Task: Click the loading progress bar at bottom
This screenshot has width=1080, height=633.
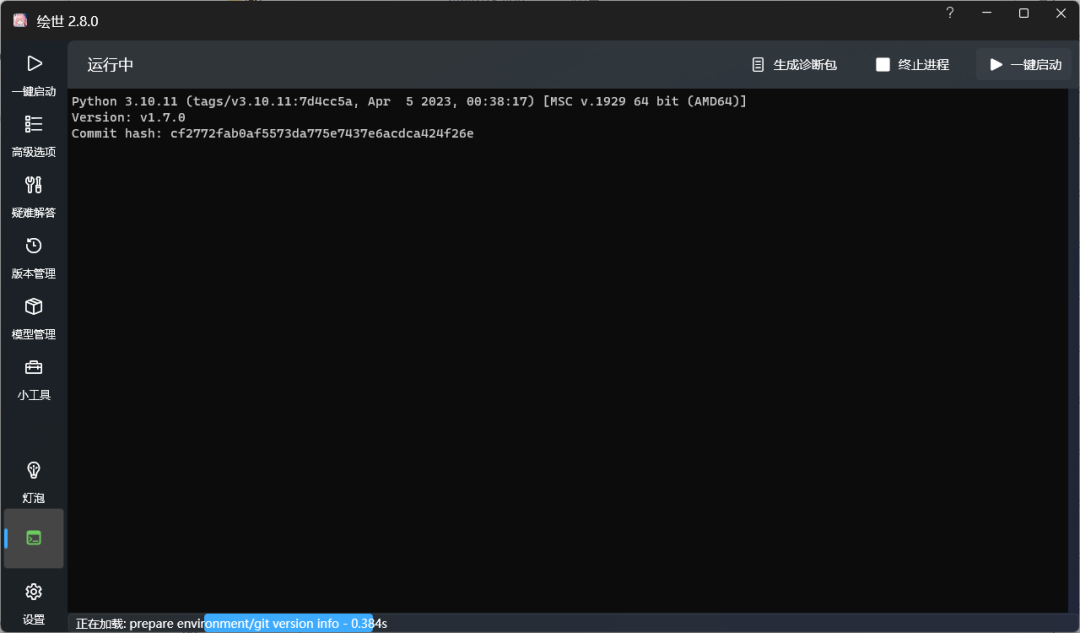Action: [288, 622]
